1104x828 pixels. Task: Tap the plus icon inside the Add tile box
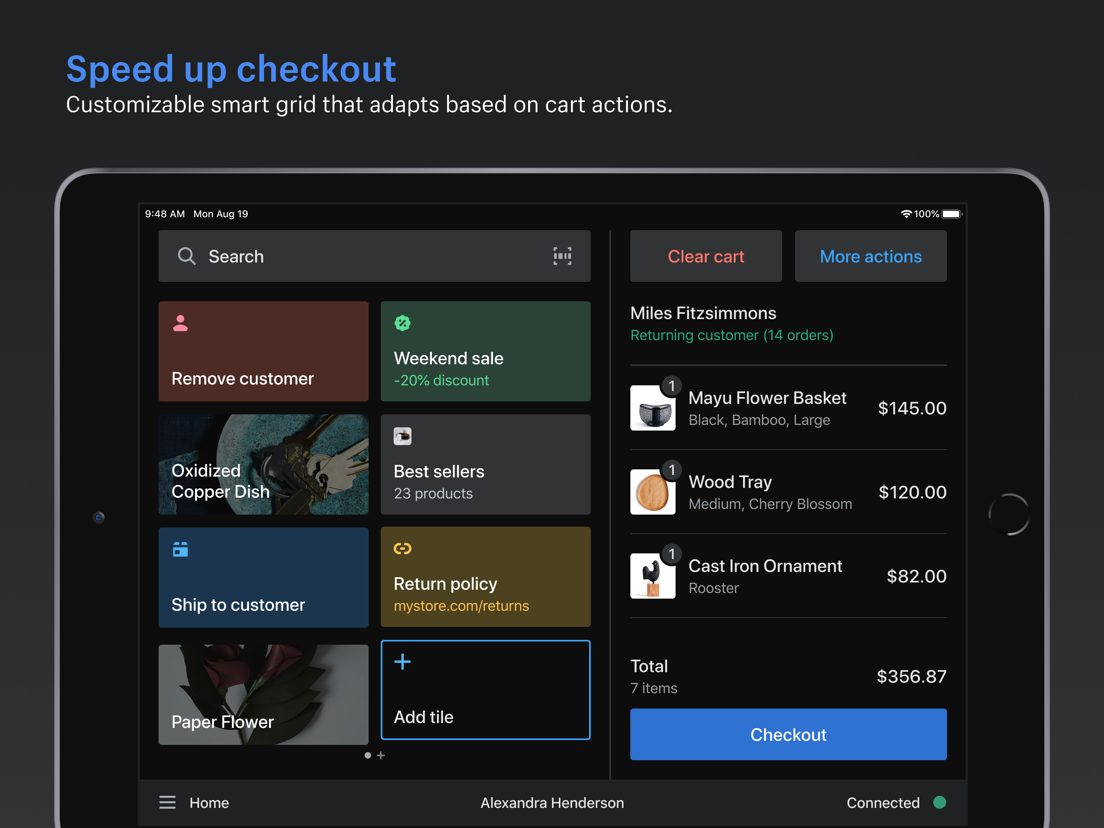(x=402, y=661)
